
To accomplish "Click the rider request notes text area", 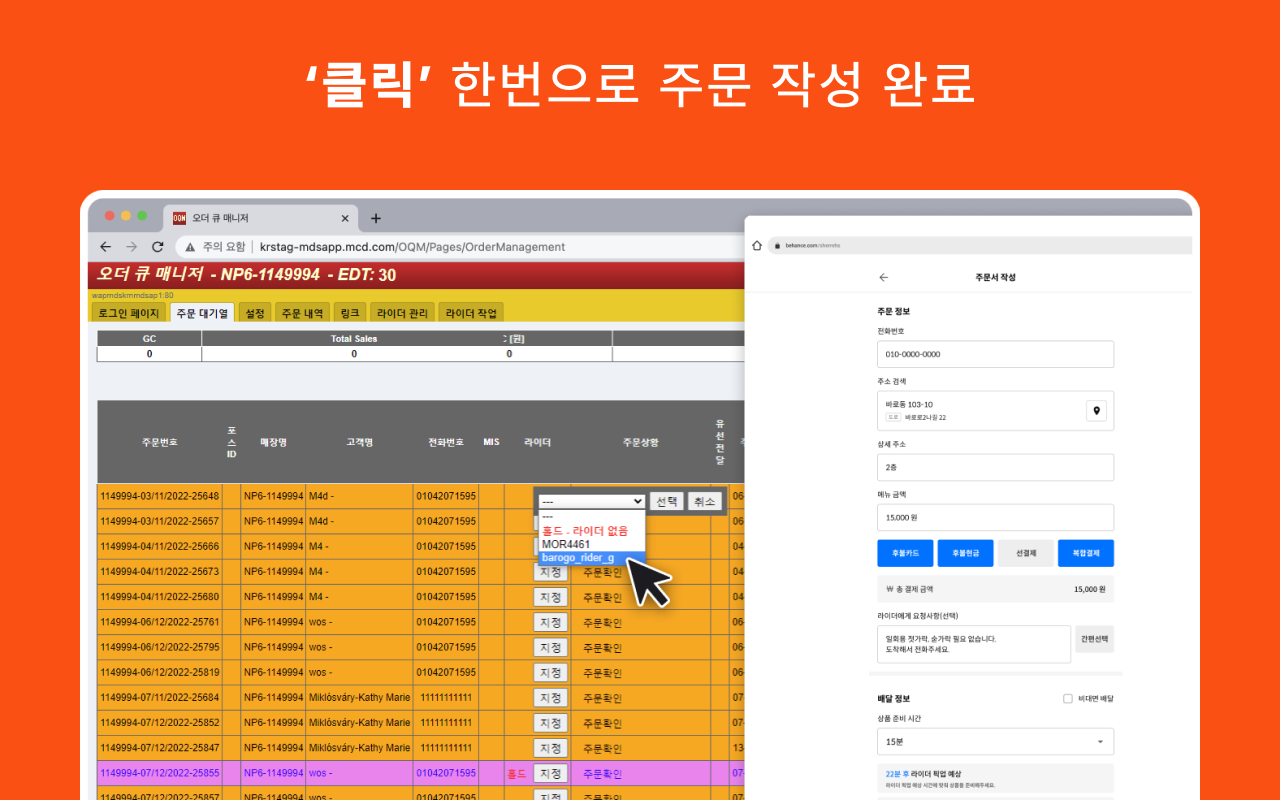I will [974, 644].
